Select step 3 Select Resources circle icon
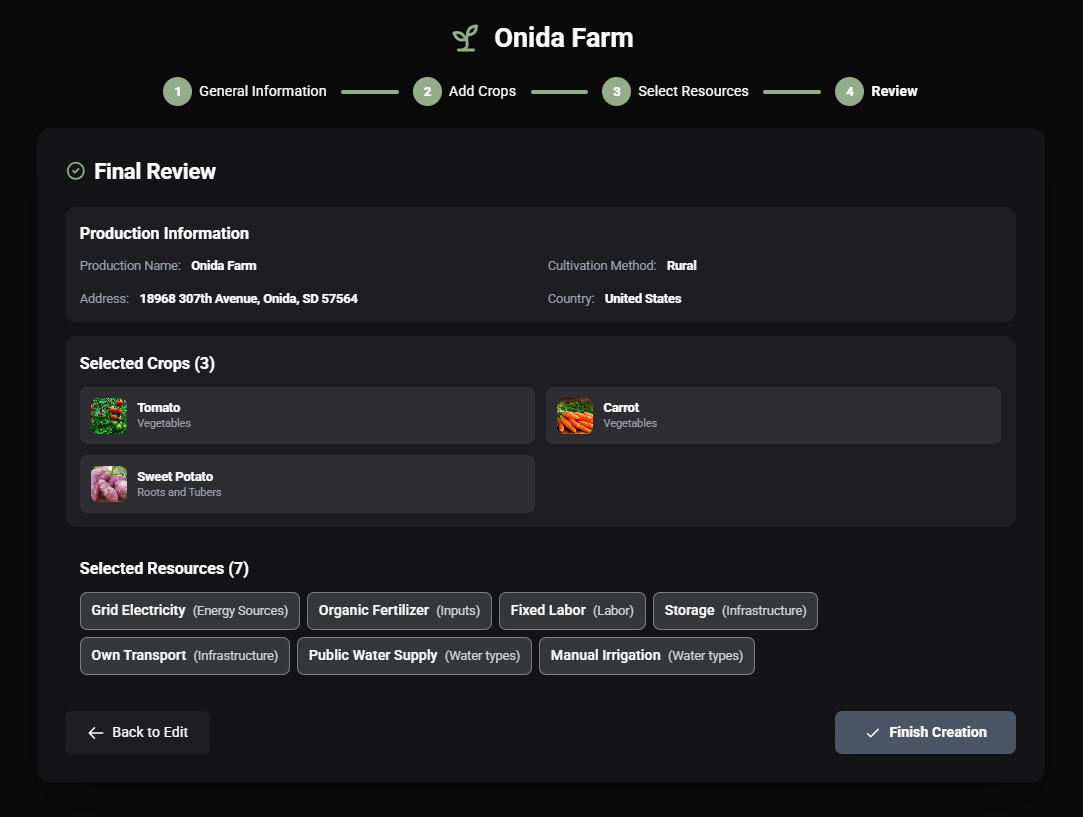This screenshot has height=817, width=1083. (617, 91)
